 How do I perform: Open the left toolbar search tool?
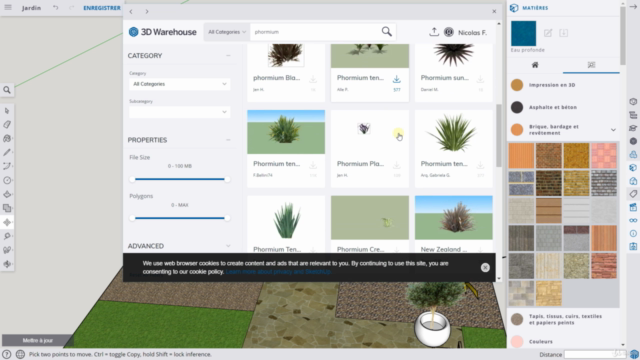7,90
